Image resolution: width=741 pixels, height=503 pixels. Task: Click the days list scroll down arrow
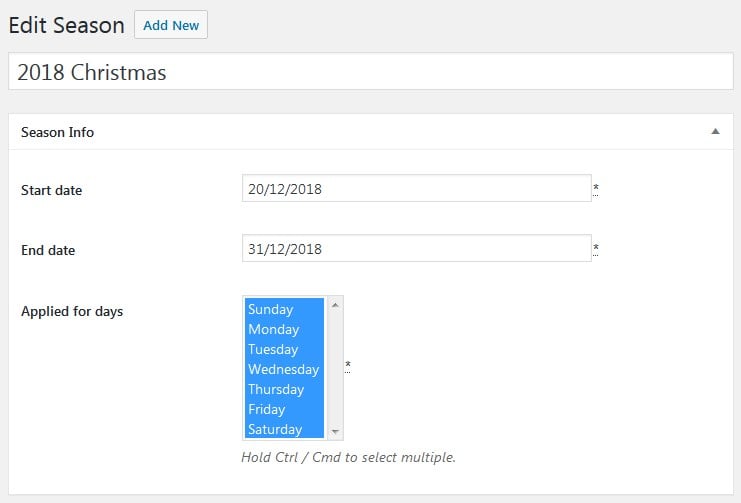tap(335, 432)
